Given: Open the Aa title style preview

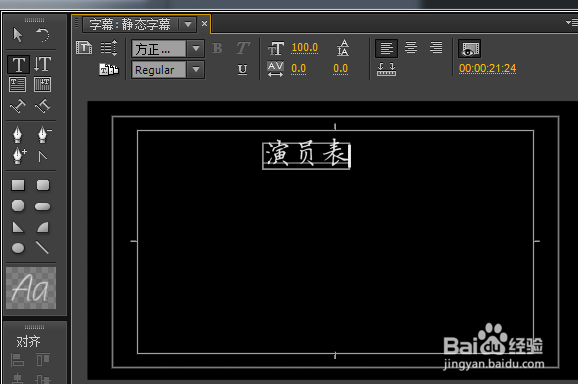Looking at the screenshot, I should [x=31, y=288].
